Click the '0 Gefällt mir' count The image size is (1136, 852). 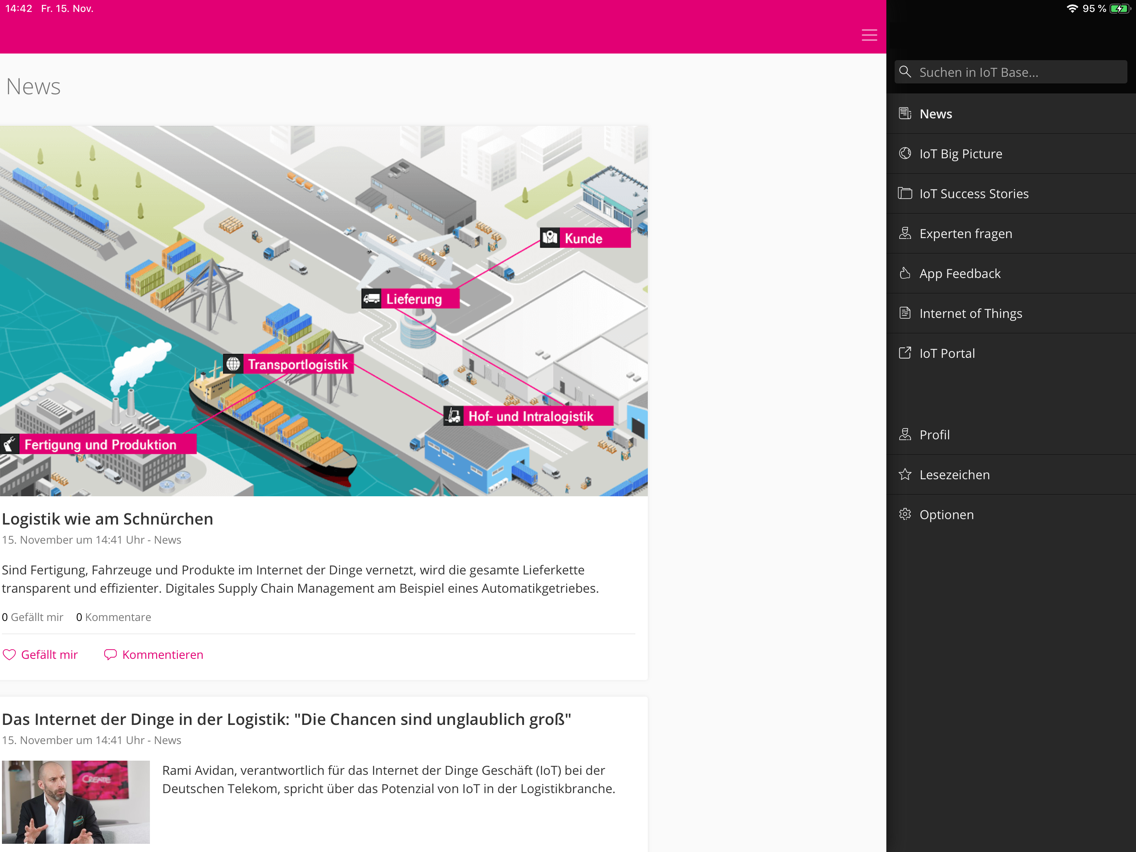33,617
